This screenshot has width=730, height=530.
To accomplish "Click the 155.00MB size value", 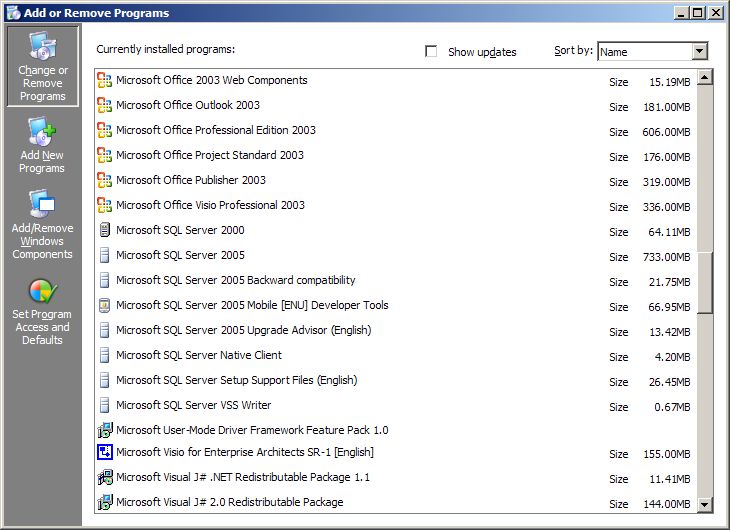I will point(667,454).
